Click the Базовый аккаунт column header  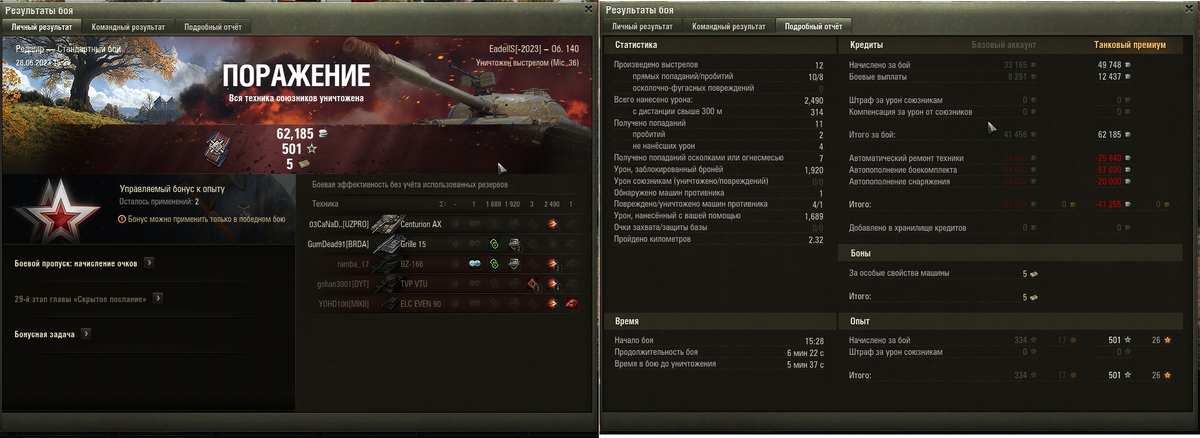1004,45
